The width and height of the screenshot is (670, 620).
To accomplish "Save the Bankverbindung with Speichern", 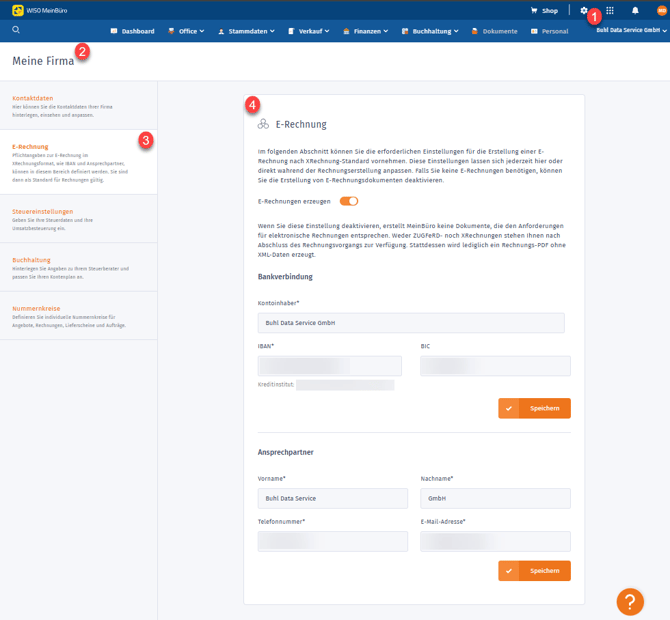I will pyautogui.click(x=535, y=408).
